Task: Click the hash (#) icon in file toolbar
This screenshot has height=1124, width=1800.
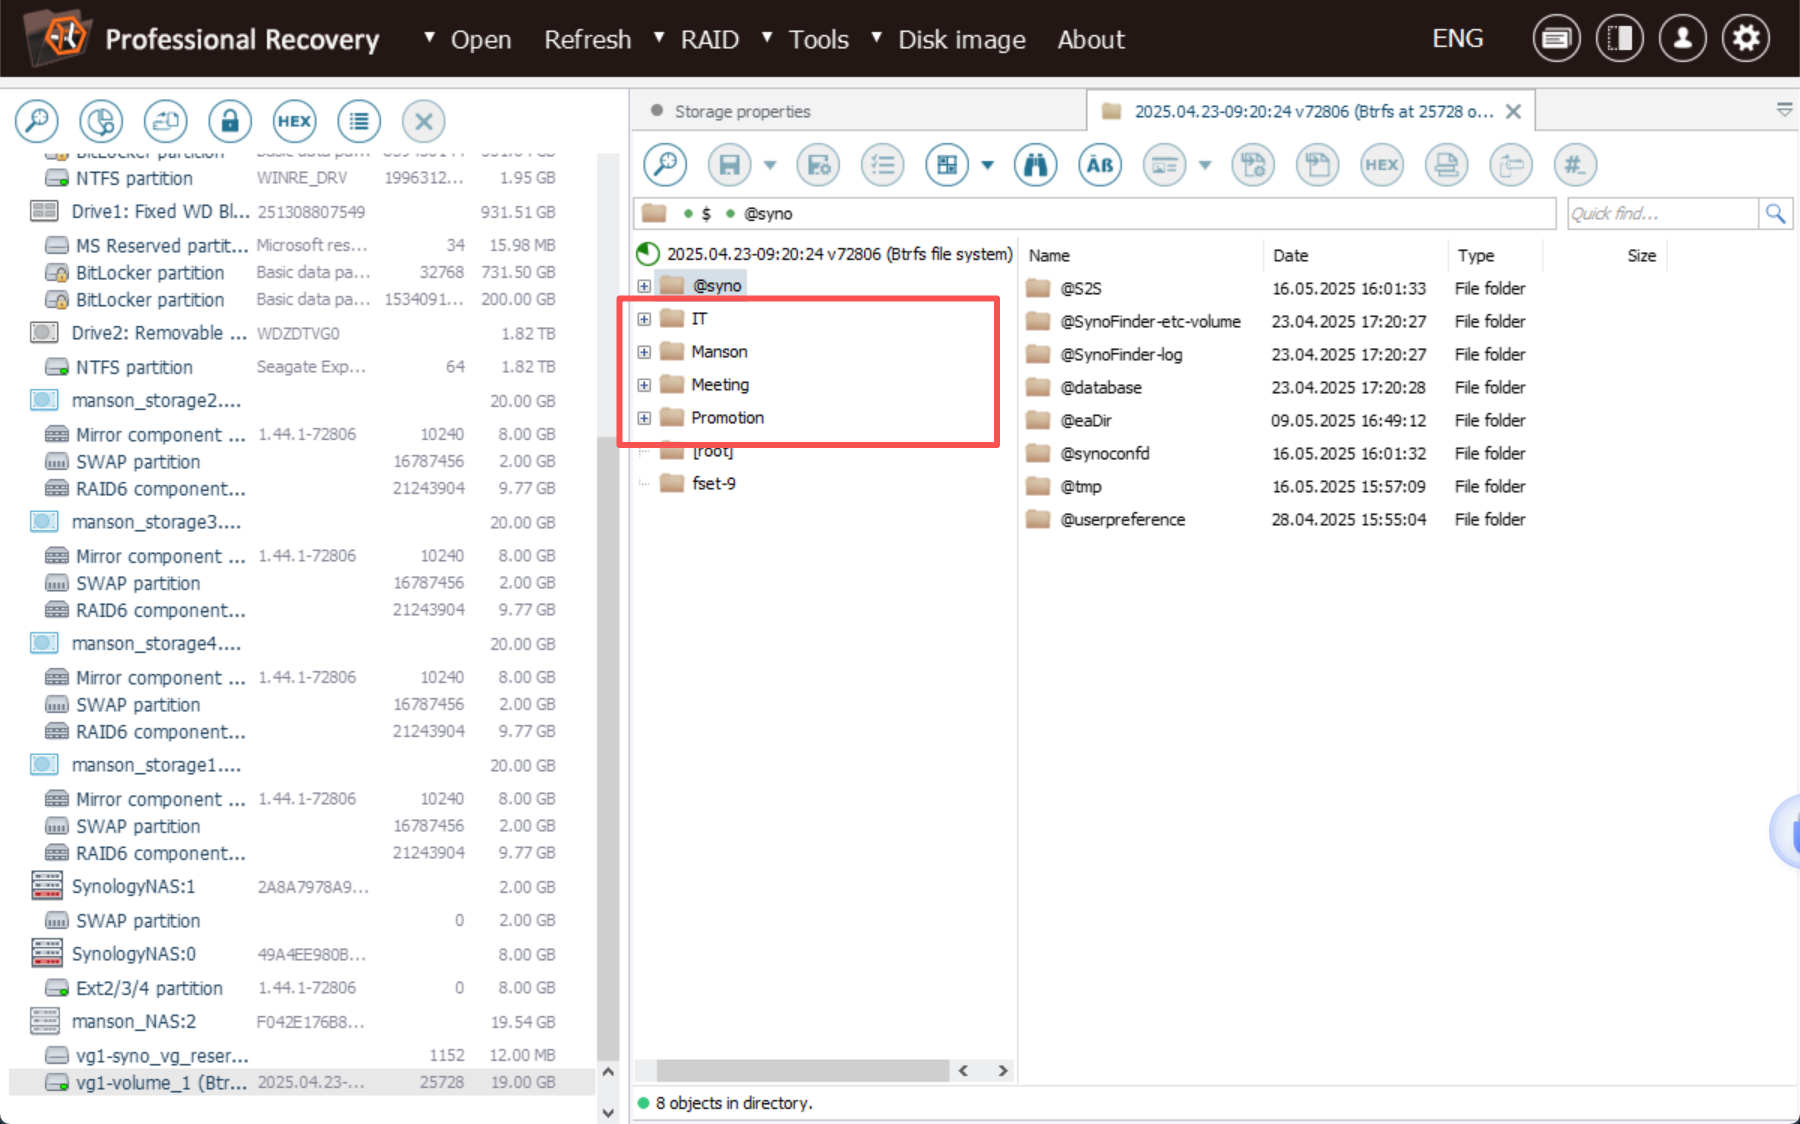Action: [1575, 165]
